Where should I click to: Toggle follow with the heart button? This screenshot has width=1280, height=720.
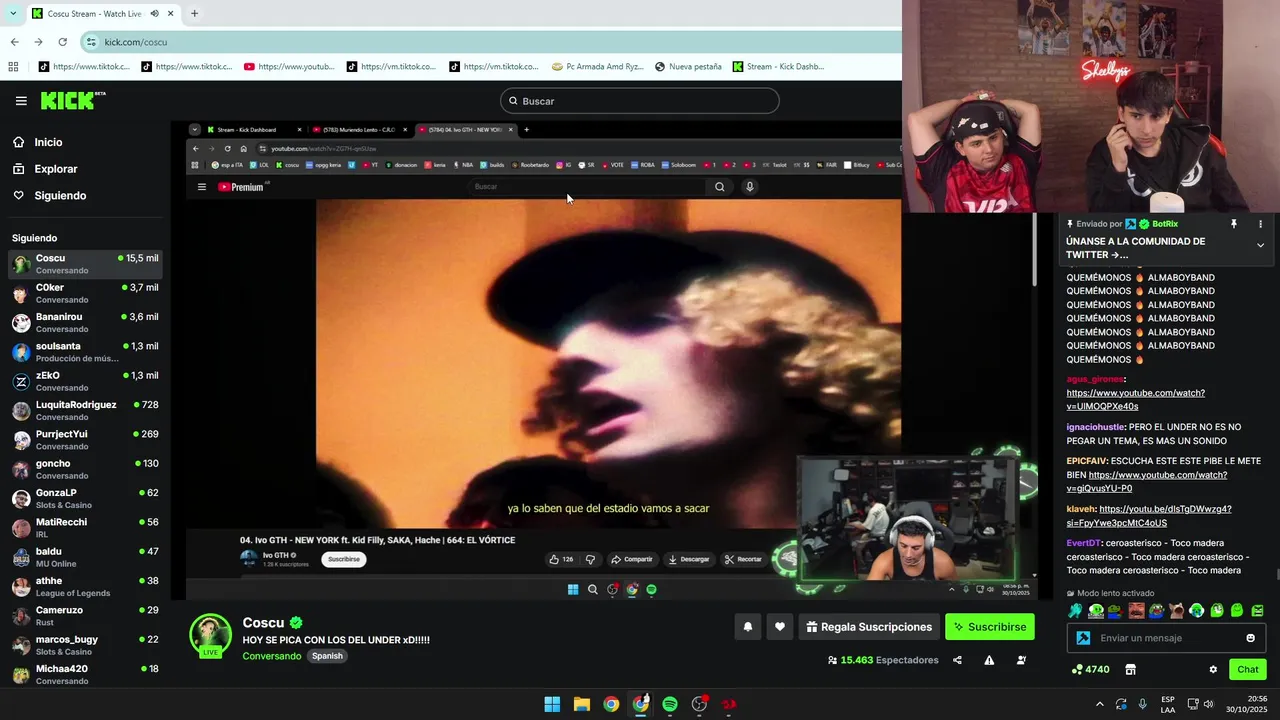pos(780,627)
